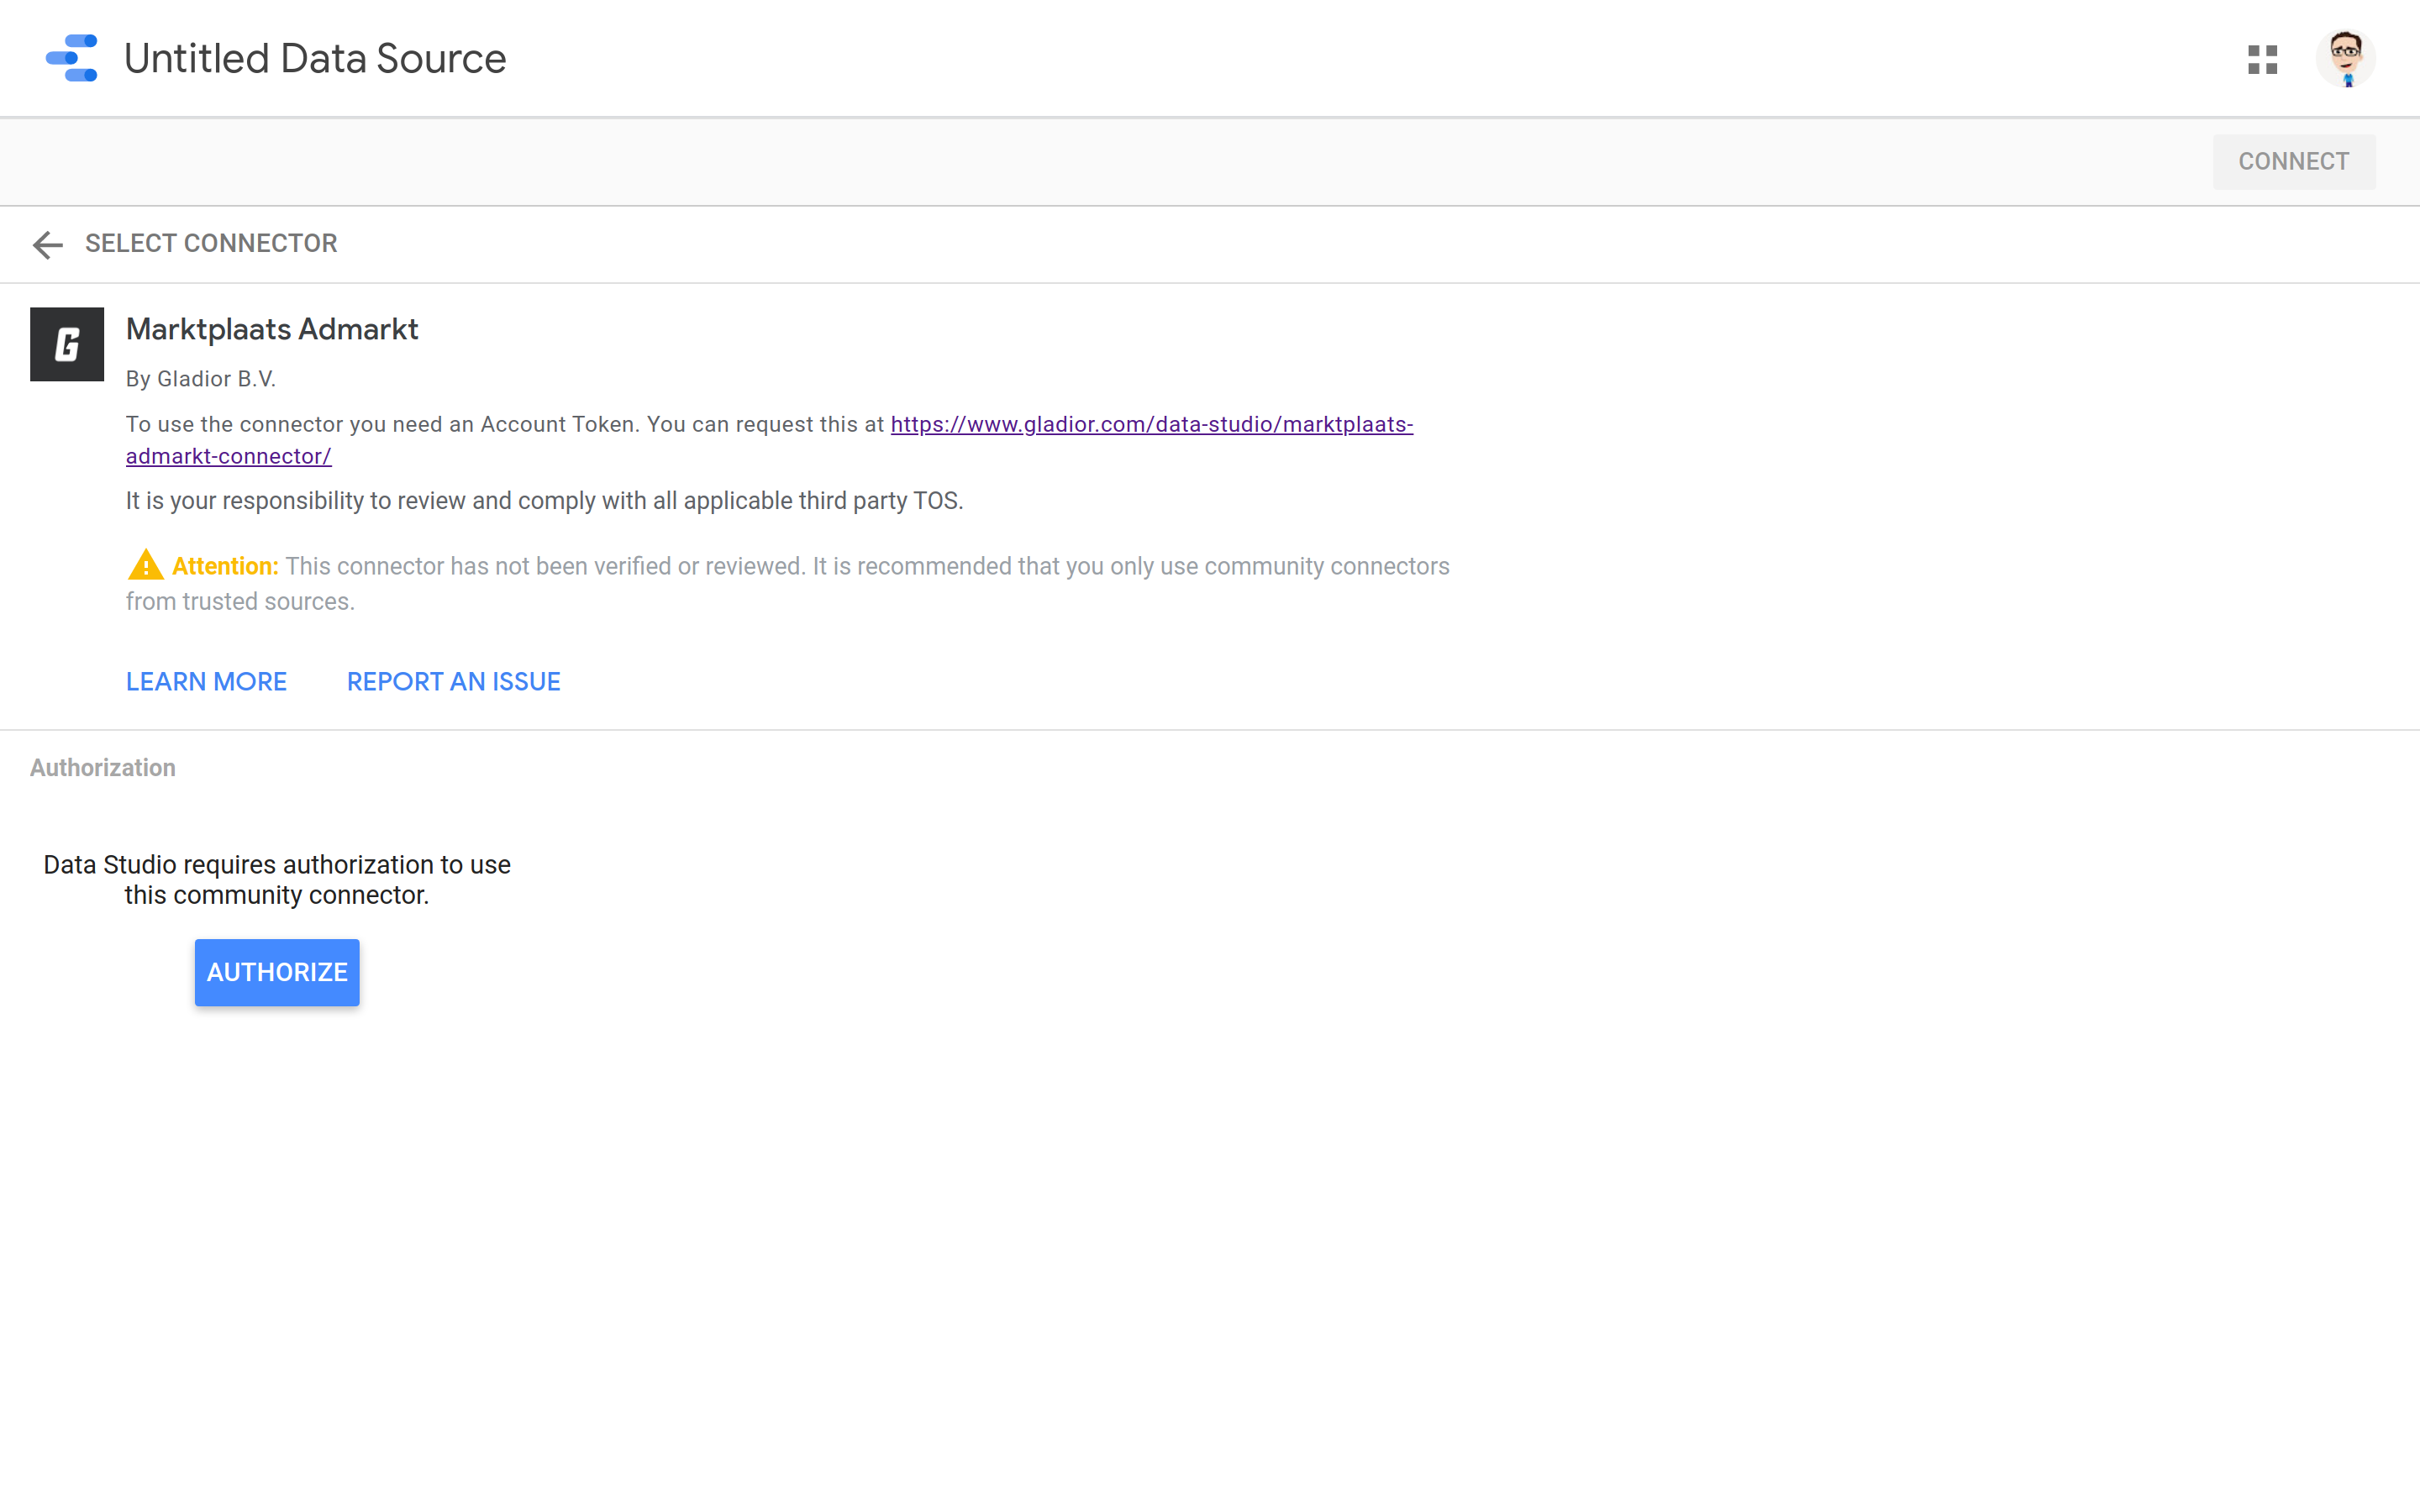
Task: Click the Data Studio requires authorization message
Action: coord(277,879)
